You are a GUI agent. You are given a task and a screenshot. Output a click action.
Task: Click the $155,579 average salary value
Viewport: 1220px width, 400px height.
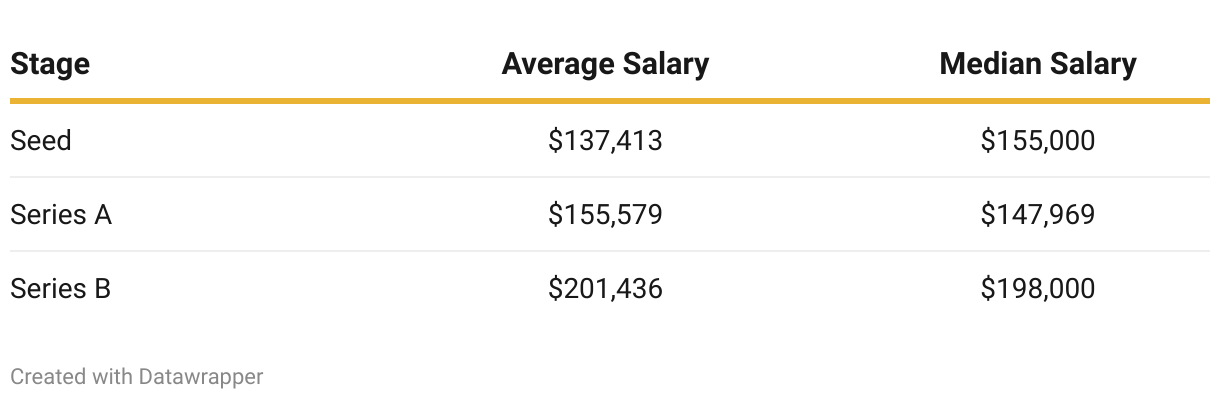pos(605,215)
